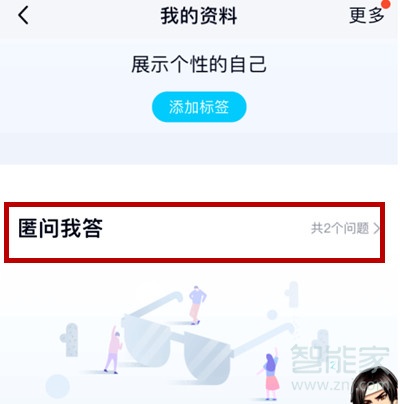
Task: View the 共2个问题 link
Action: 340,229
